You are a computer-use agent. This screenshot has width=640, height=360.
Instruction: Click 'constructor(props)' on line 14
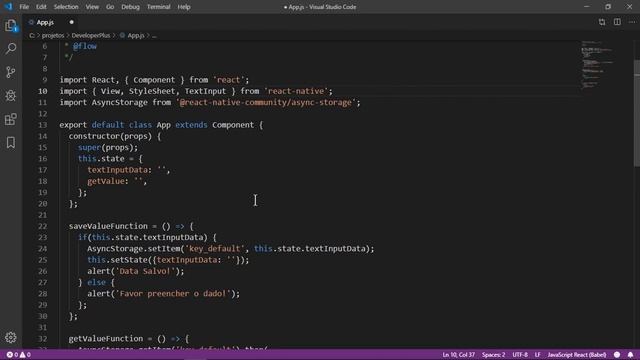click(x=110, y=136)
